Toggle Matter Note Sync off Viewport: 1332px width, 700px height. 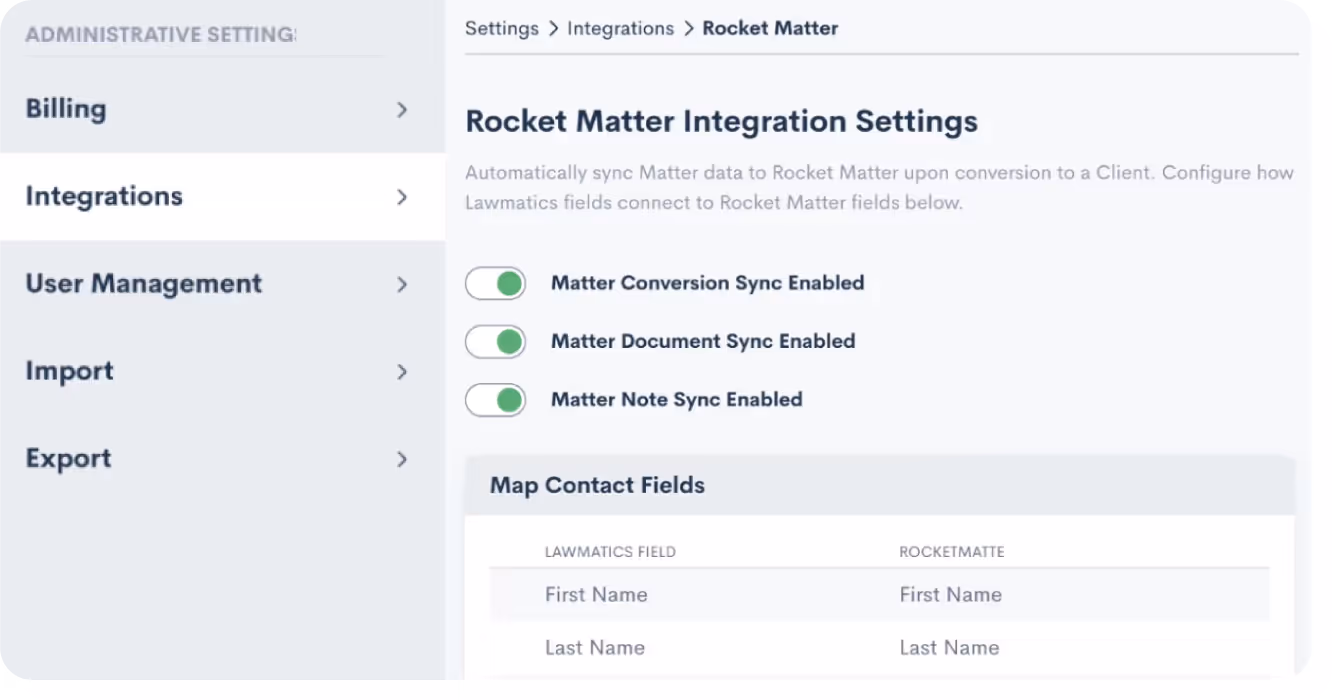click(495, 399)
